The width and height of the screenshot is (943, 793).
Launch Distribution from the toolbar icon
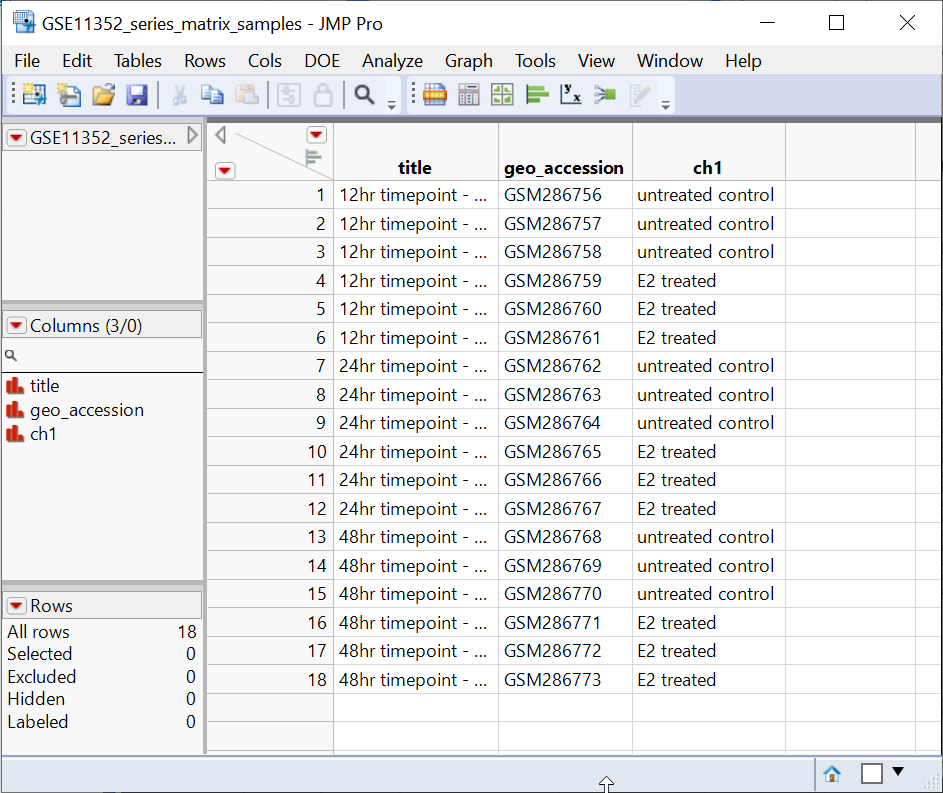click(x=538, y=95)
